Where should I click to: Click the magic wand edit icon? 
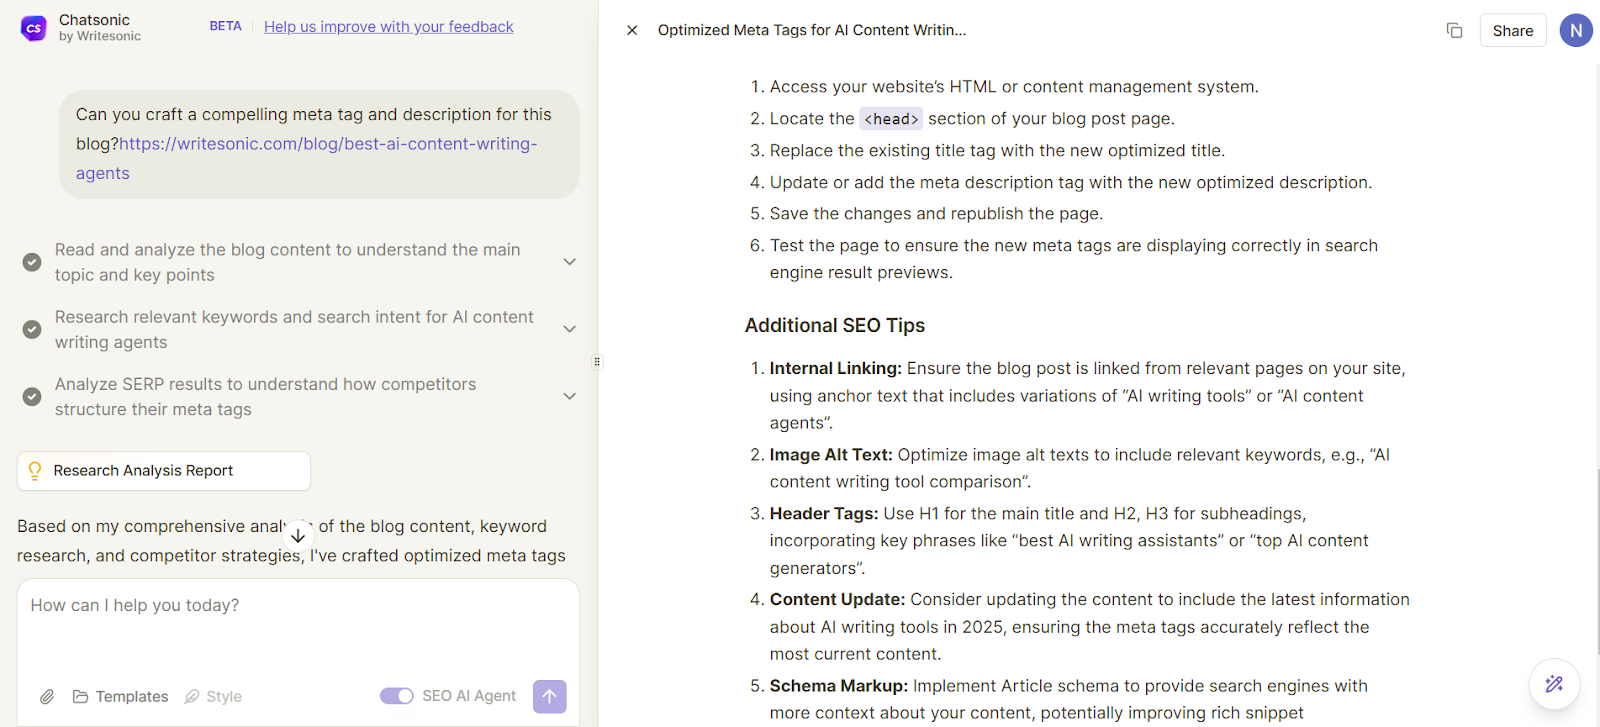pyautogui.click(x=1553, y=684)
